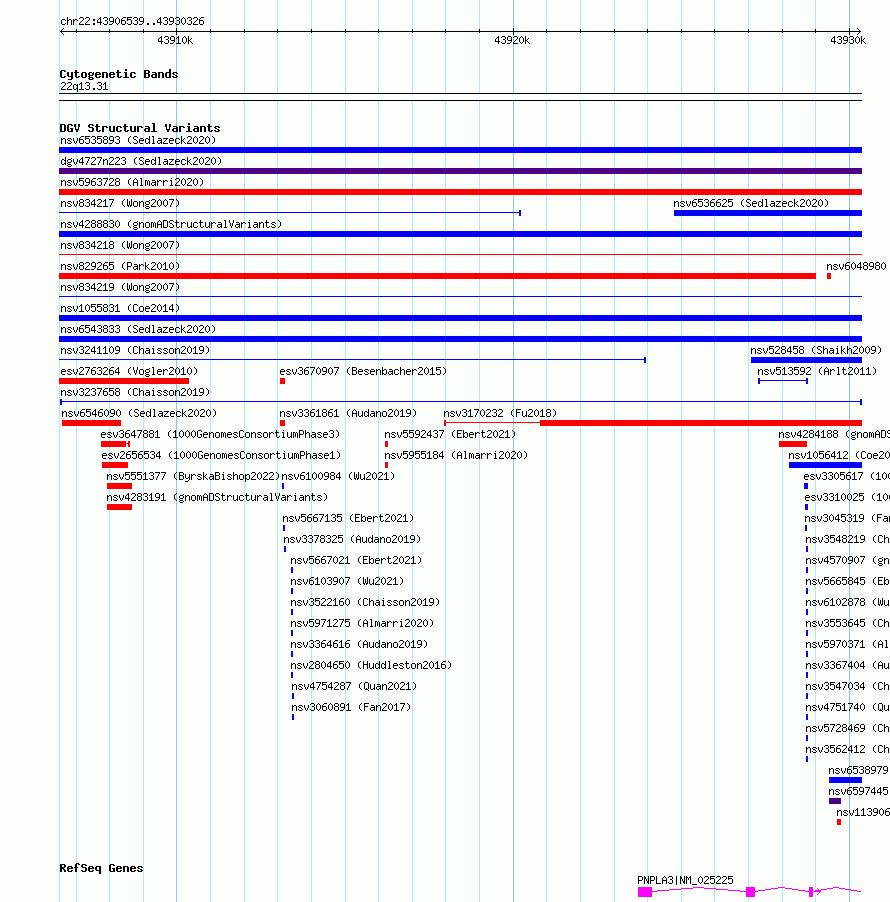
Task: Select the thick red nsv3170232 (Fu2018) bar
Action: tap(701, 423)
